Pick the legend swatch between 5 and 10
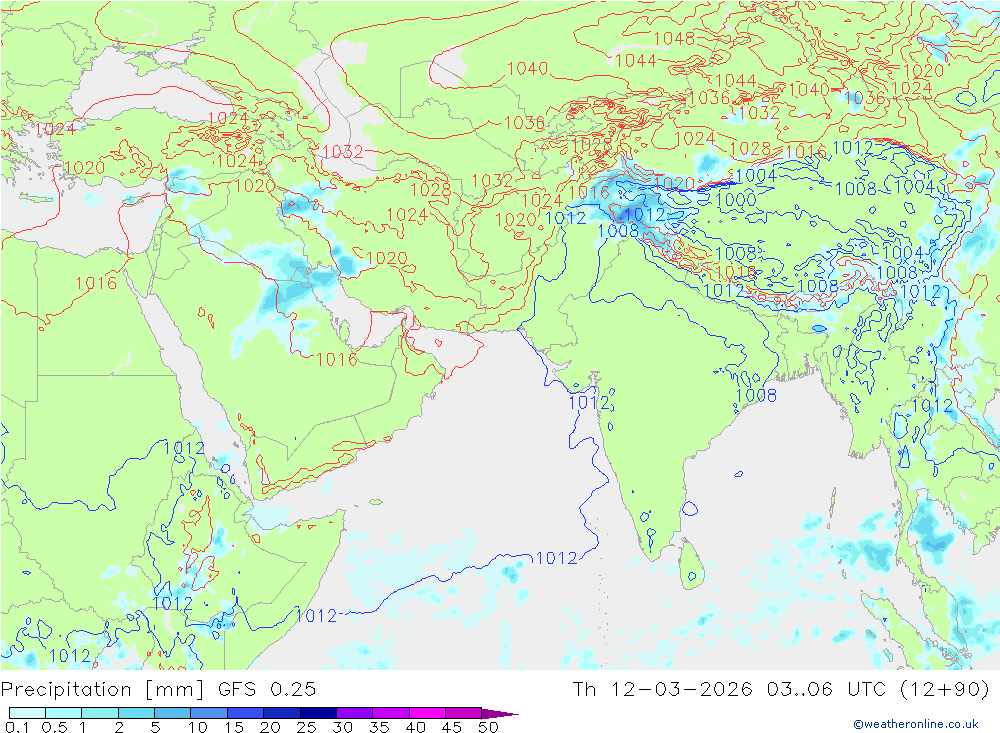 coord(172,713)
